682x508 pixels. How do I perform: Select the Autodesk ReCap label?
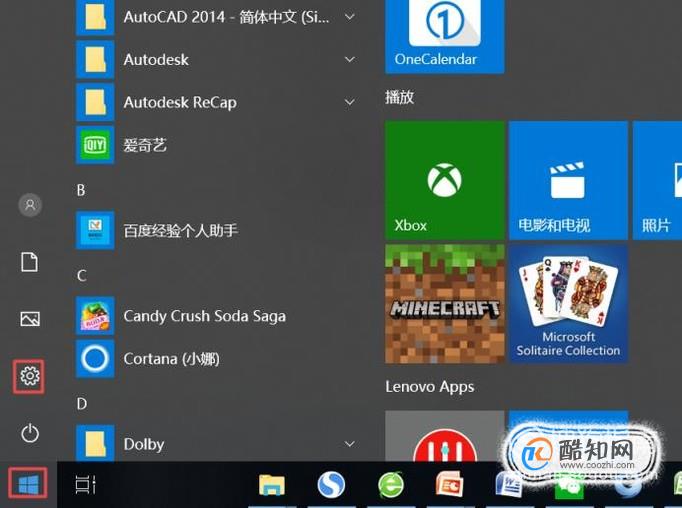tap(180, 103)
